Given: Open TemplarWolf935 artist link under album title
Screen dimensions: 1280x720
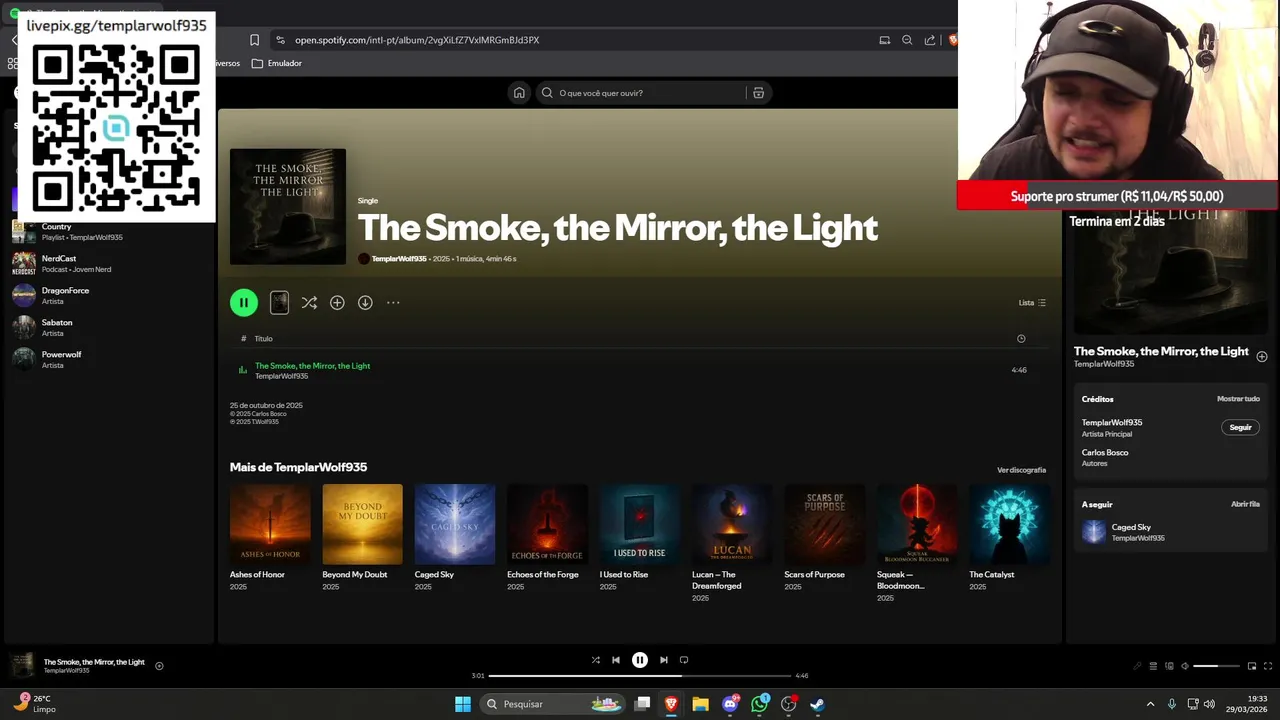Looking at the screenshot, I should [x=399, y=259].
